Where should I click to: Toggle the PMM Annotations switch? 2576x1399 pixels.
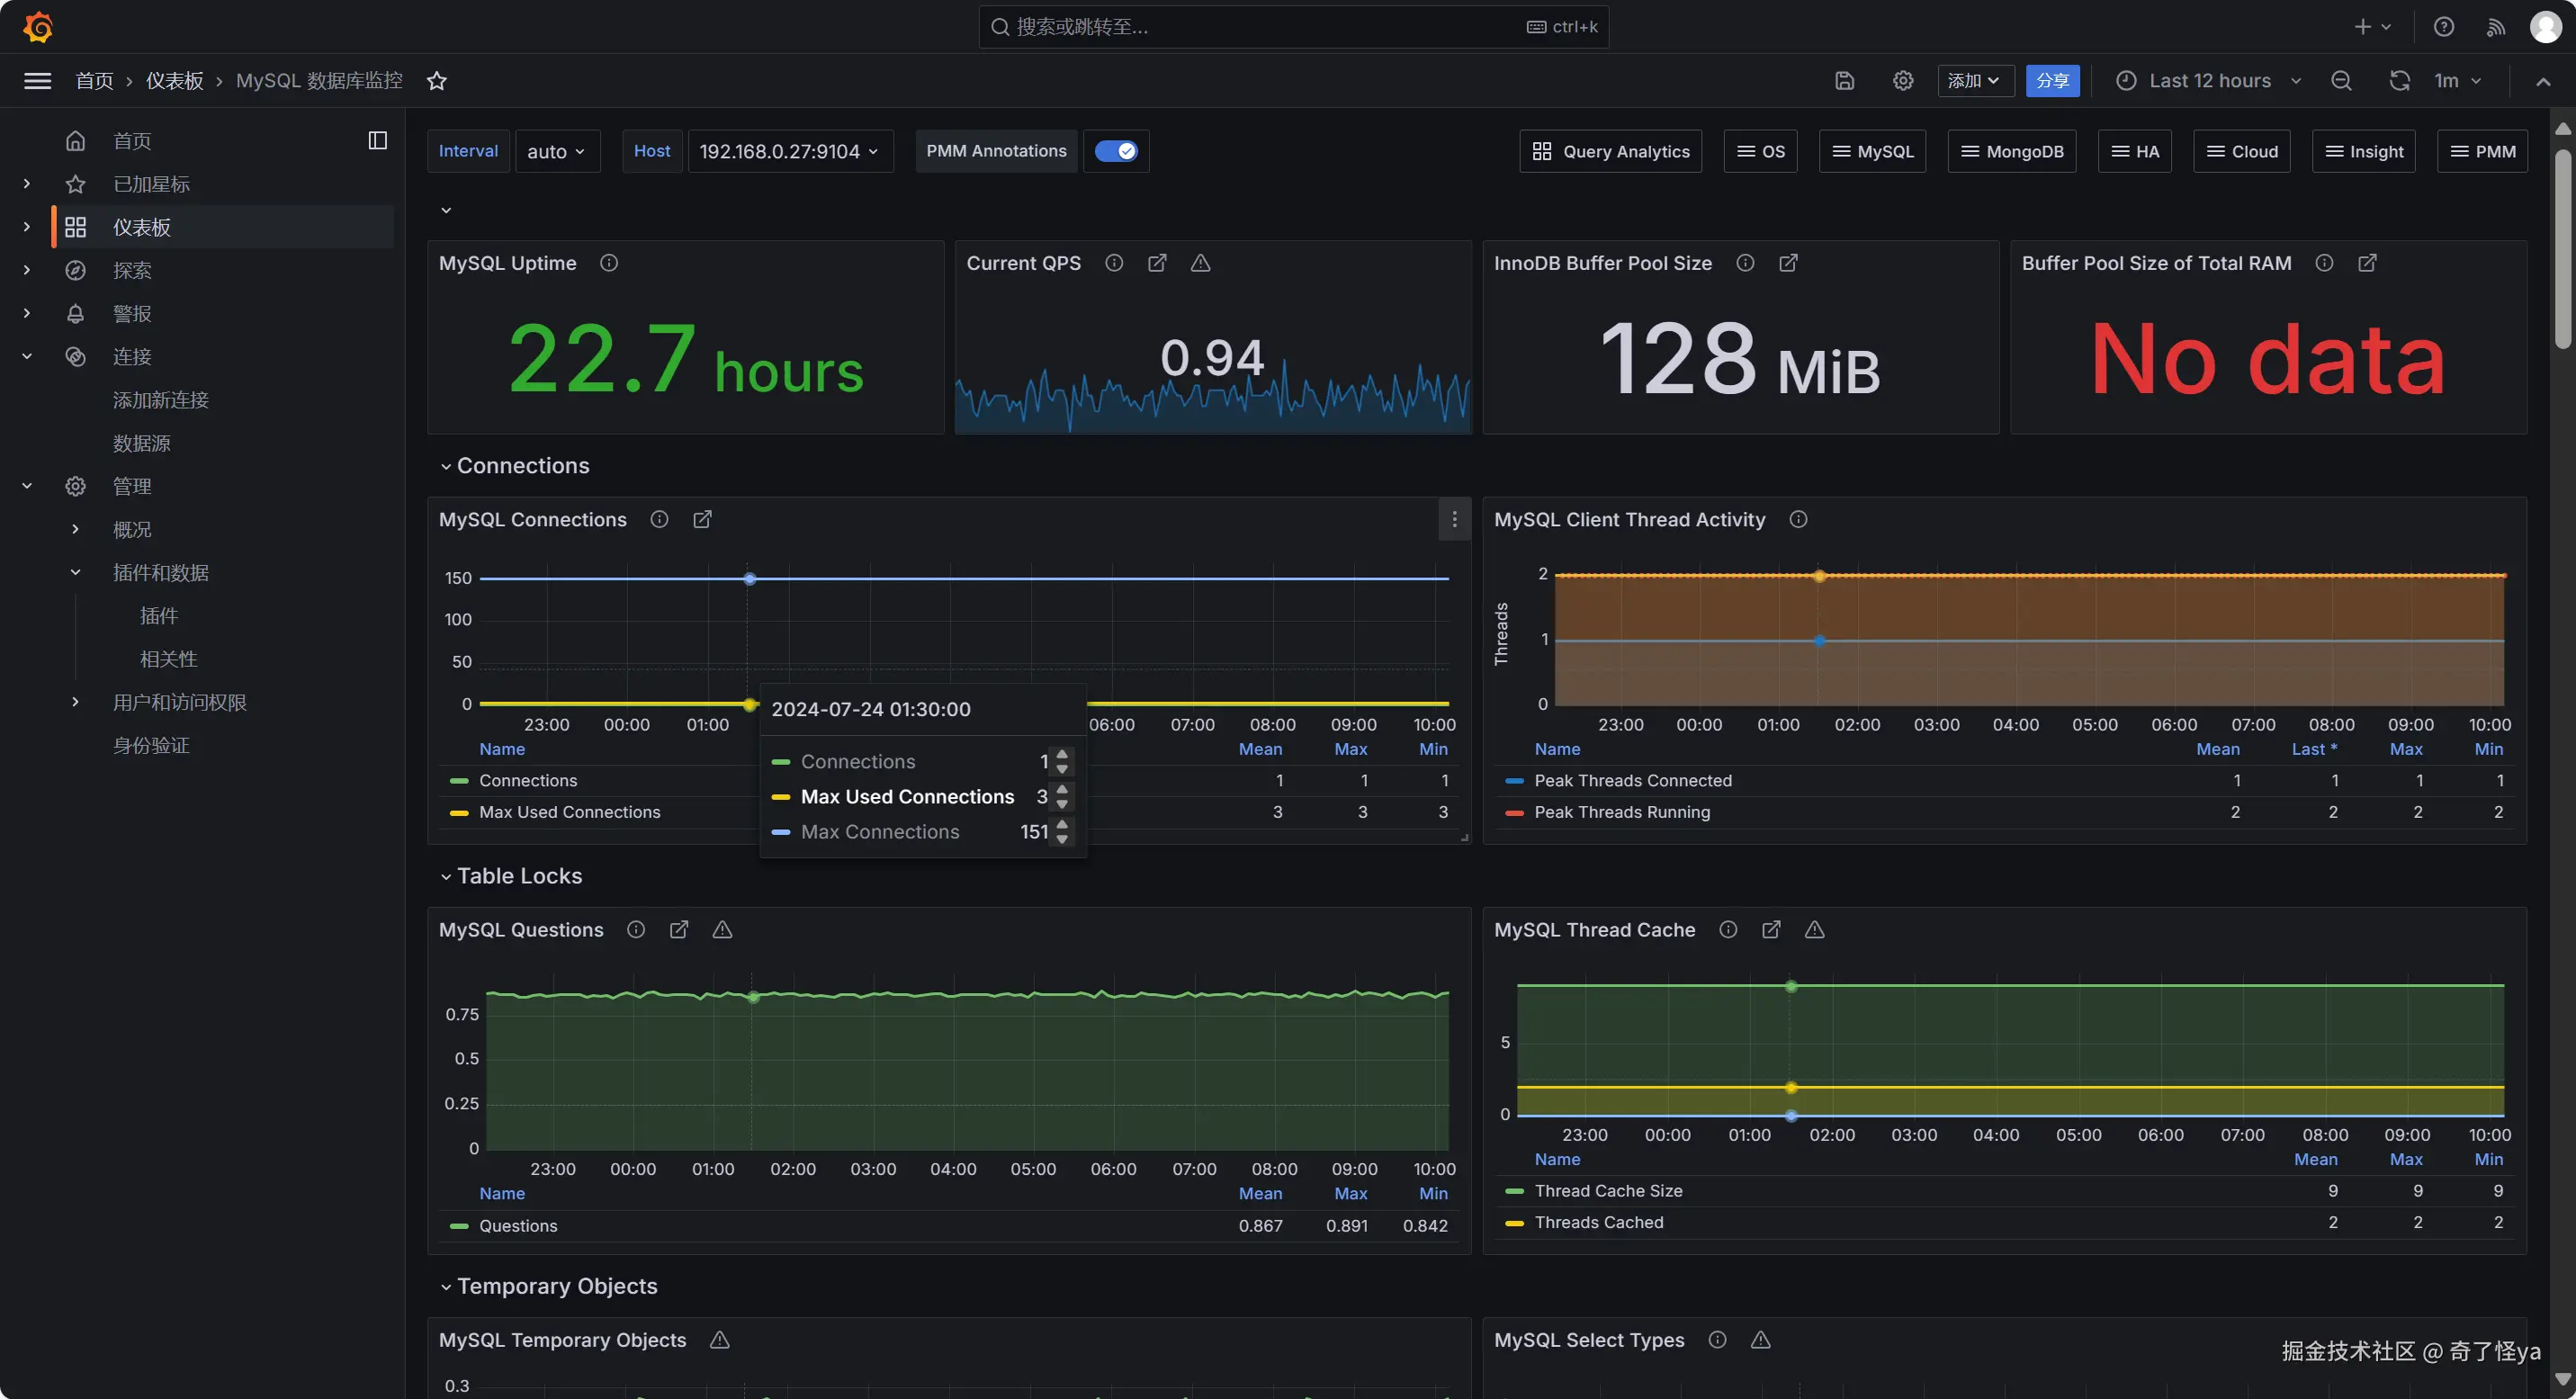click(x=1115, y=151)
